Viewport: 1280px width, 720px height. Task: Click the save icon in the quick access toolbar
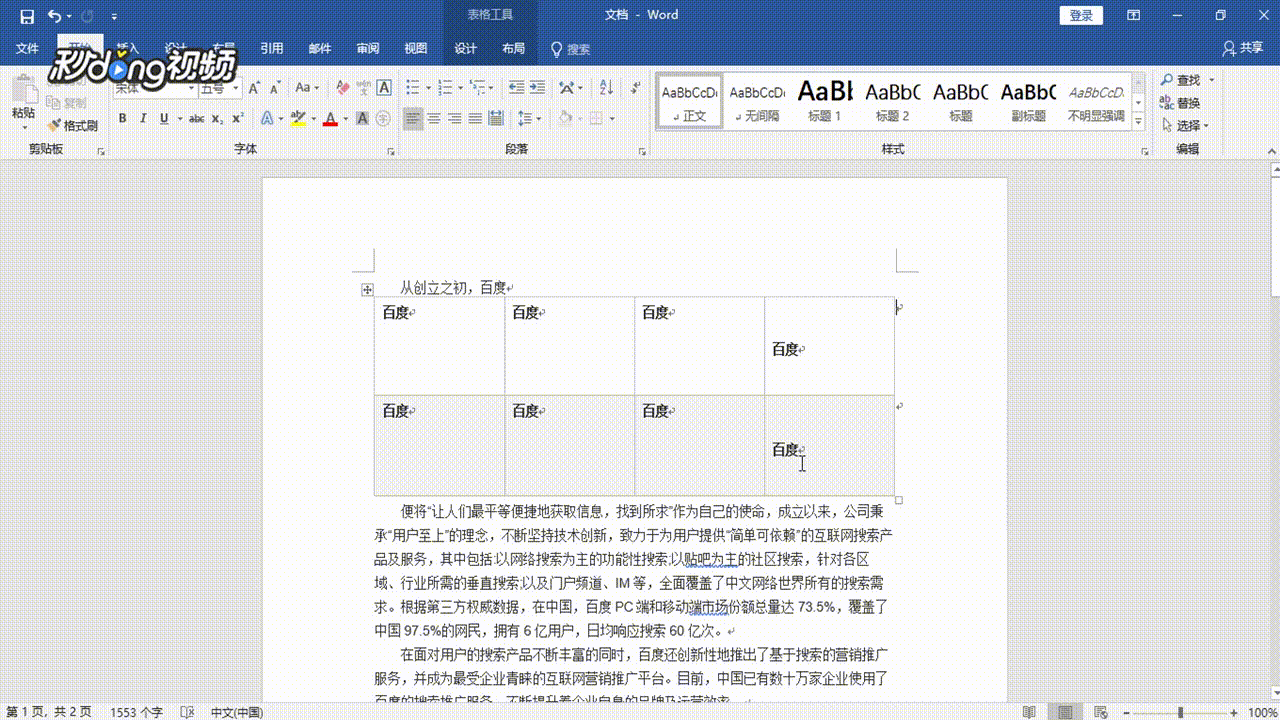(x=27, y=16)
